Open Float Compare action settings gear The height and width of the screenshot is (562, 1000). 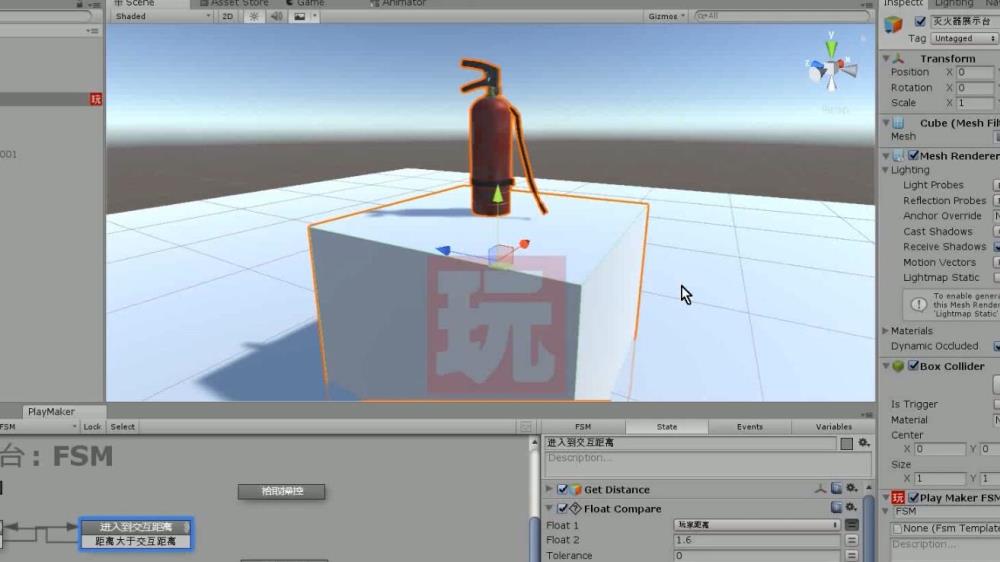coord(851,508)
